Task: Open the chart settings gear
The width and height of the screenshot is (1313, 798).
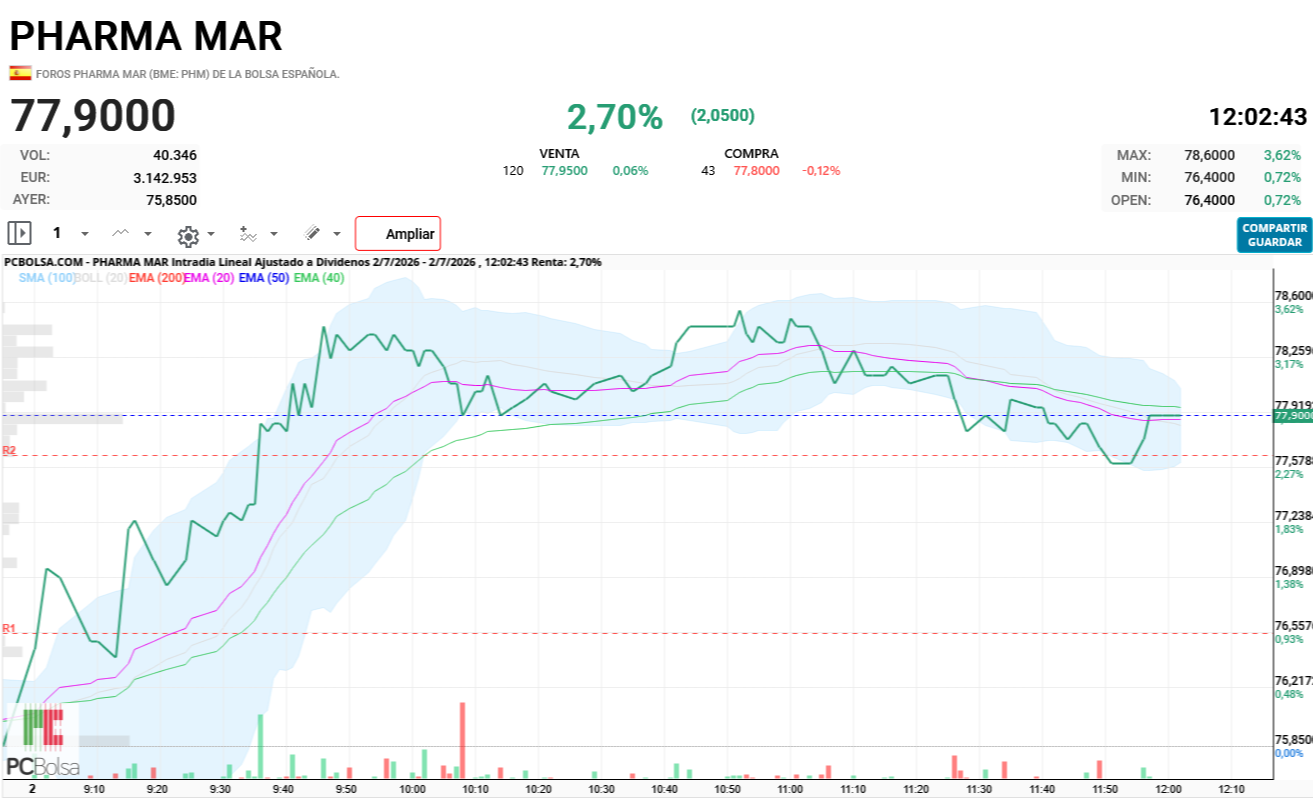Action: click(188, 236)
